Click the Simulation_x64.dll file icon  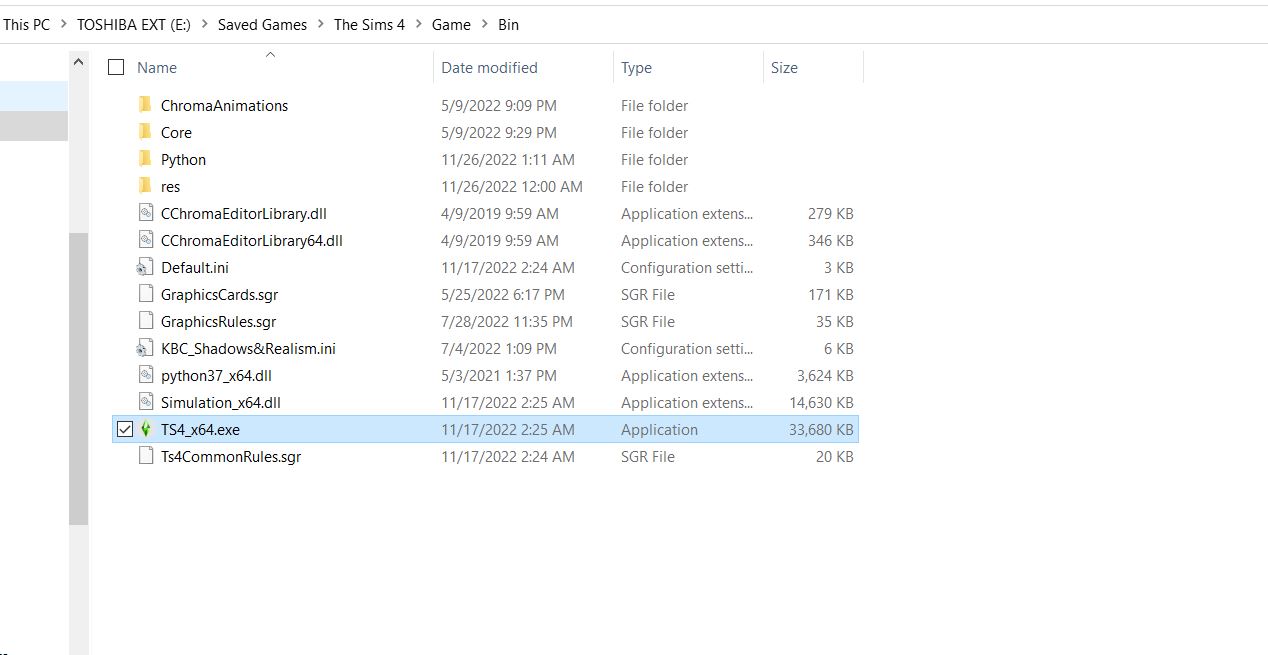coord(145,402)
